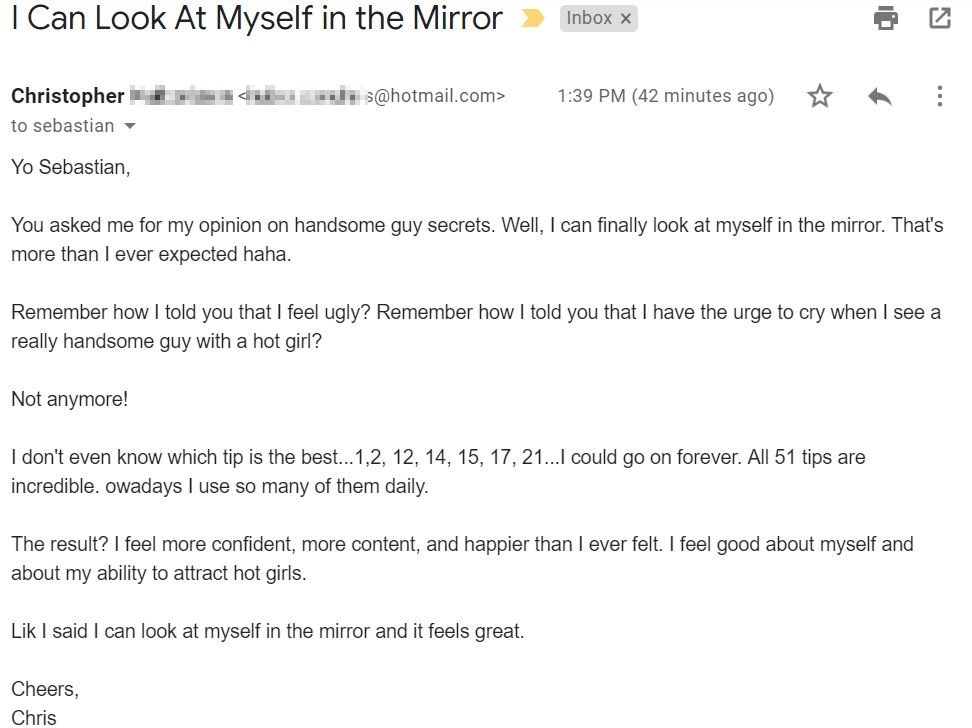Select the Inbox label chip
This screenshot has width=972, height=728.
[x=589, y=19]
